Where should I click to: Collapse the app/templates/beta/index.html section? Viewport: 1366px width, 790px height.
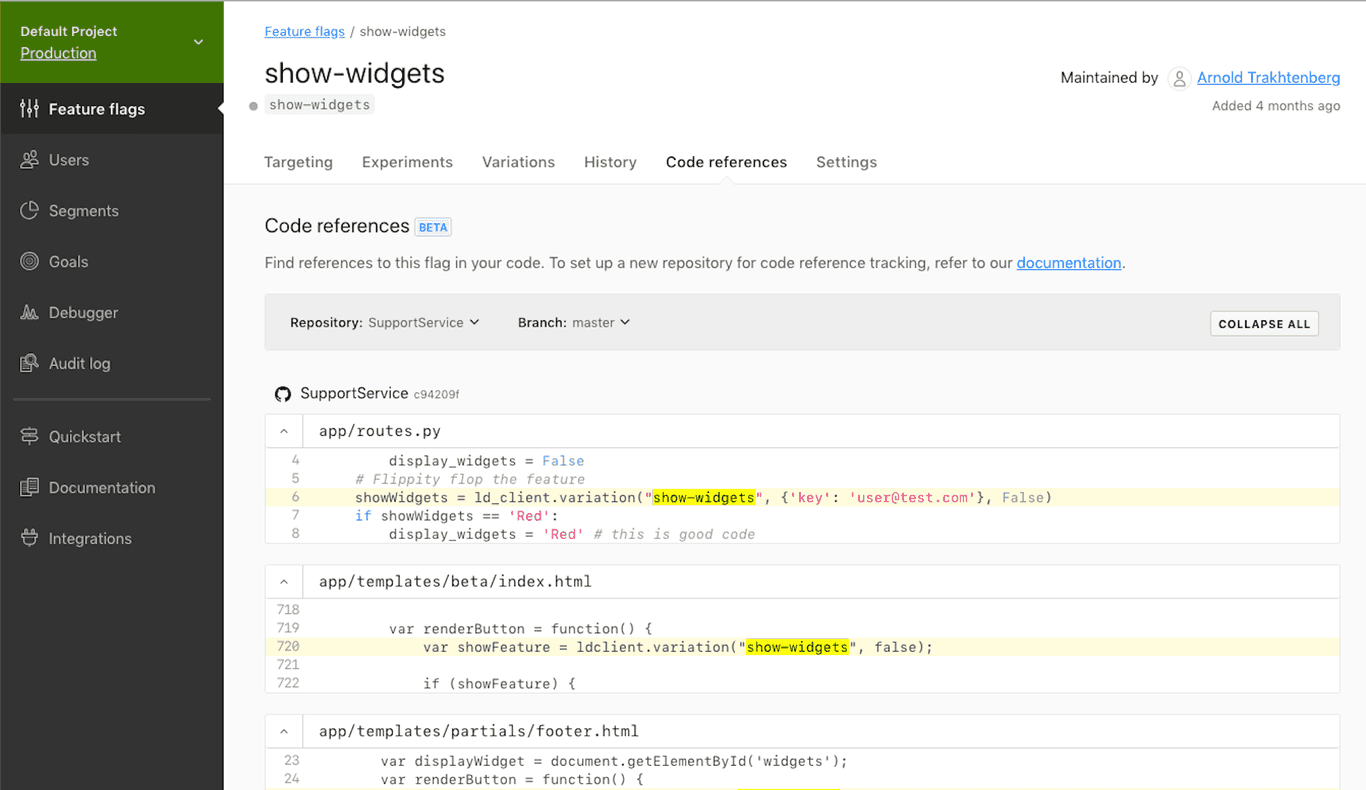click(284, 580)
